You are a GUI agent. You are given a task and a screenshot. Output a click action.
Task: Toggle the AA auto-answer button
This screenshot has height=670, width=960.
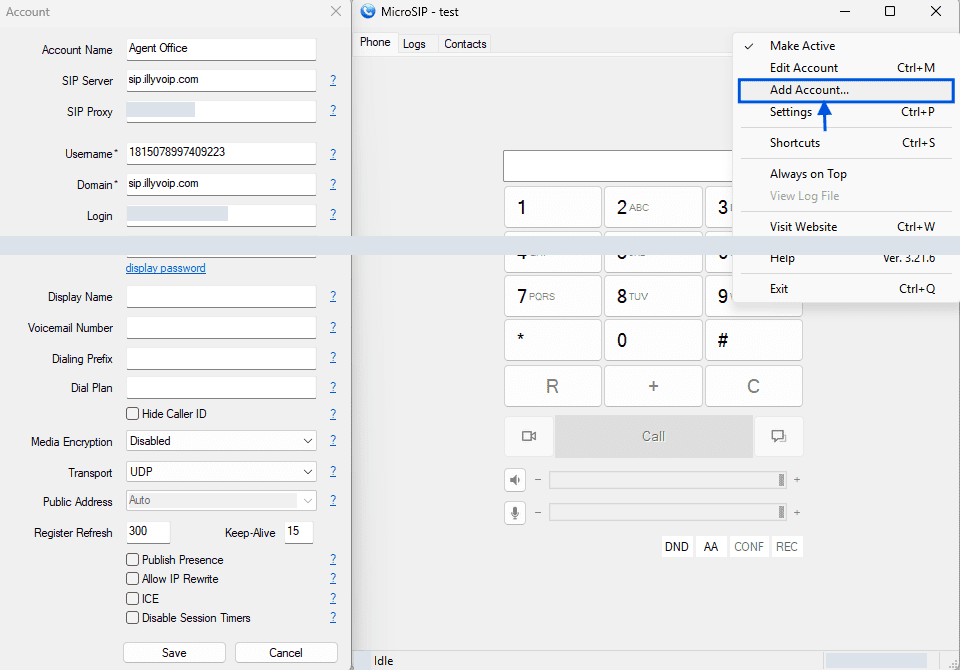(x=710, y=546)
